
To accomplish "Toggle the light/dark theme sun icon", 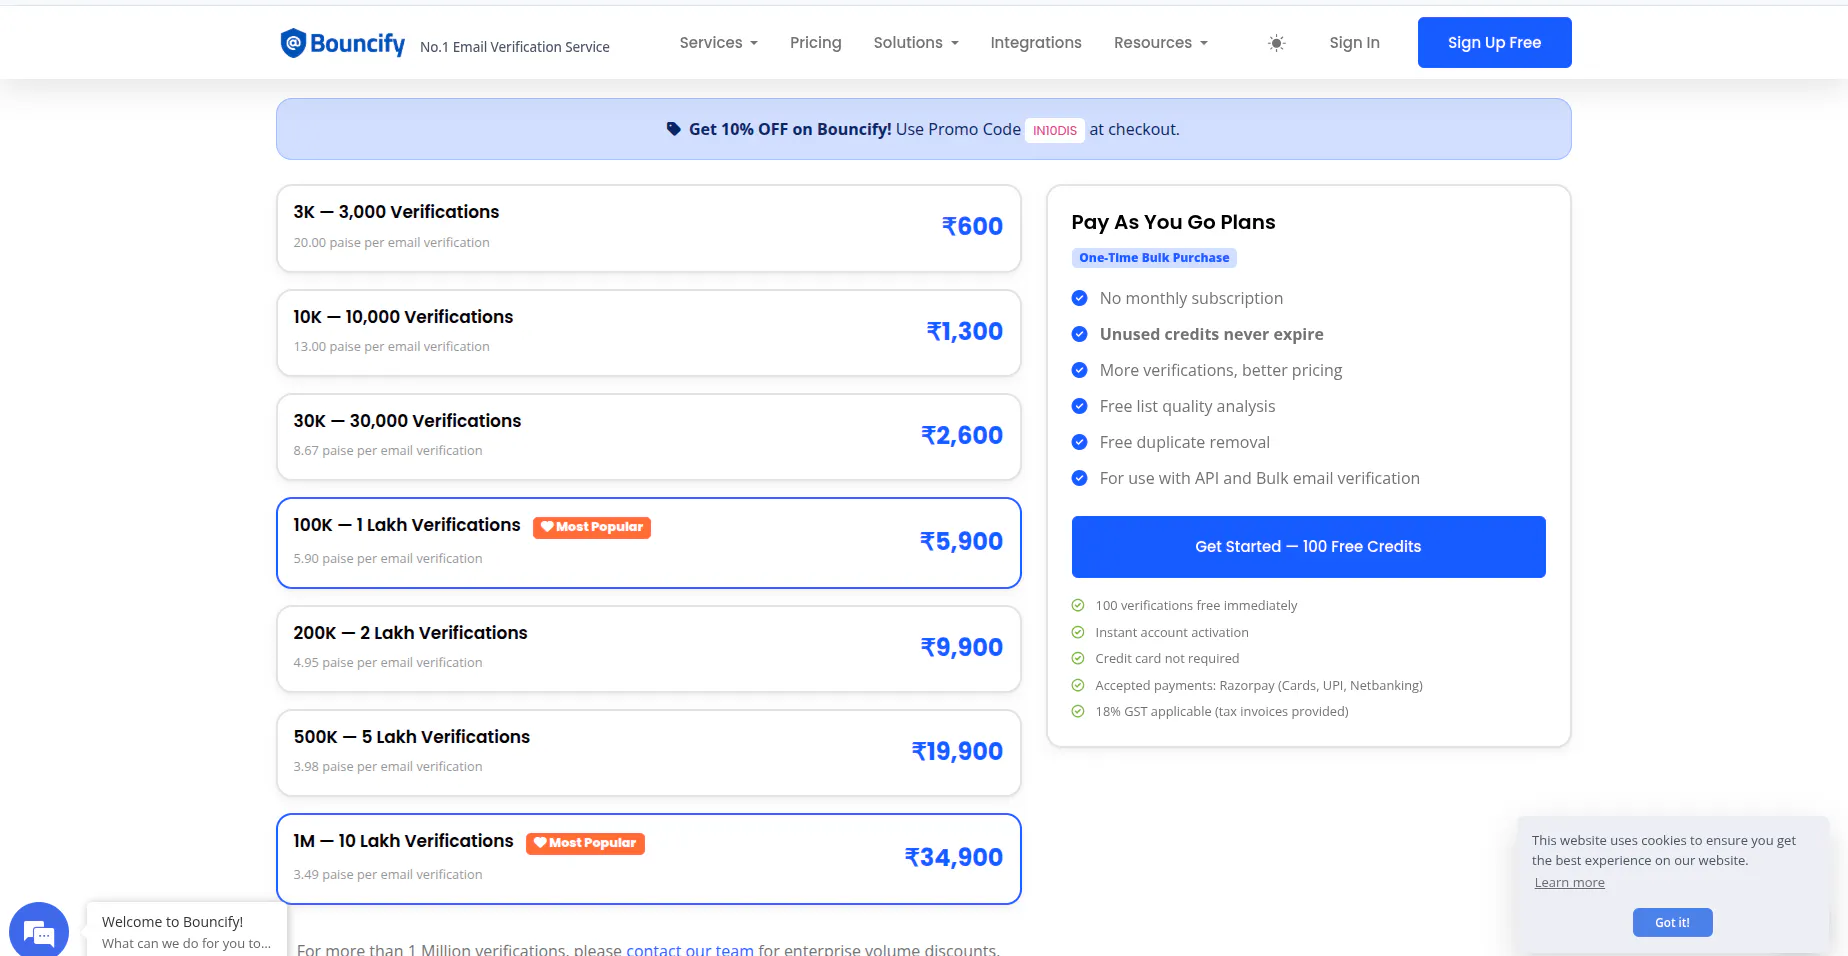I will click(1277, 43).
